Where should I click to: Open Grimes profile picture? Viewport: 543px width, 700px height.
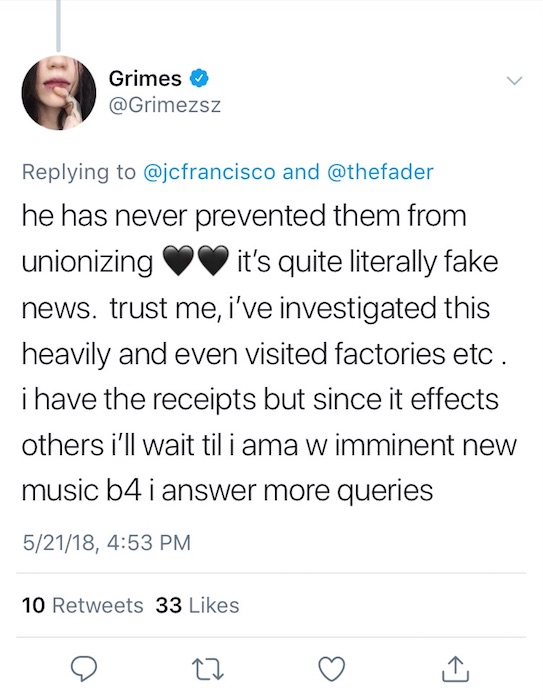[x=59, y=93]
